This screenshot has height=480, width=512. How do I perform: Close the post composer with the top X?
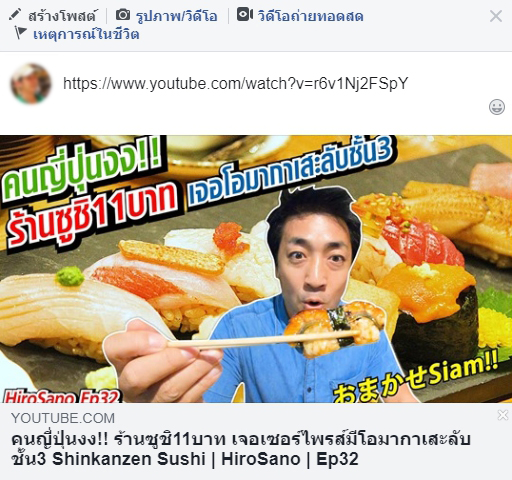(496, 16)
